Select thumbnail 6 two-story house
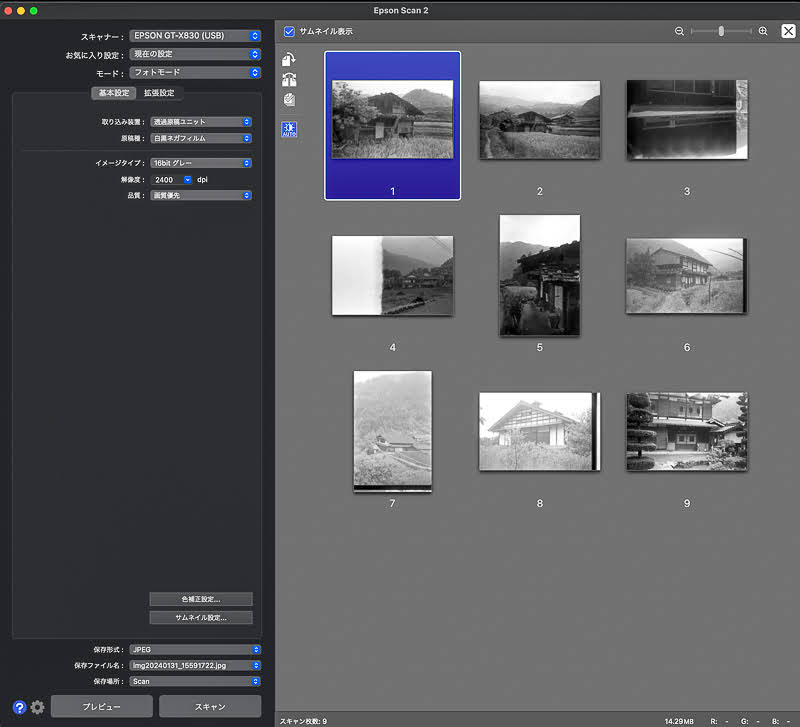This screenshot has height=727, width=800. (687, 275)
